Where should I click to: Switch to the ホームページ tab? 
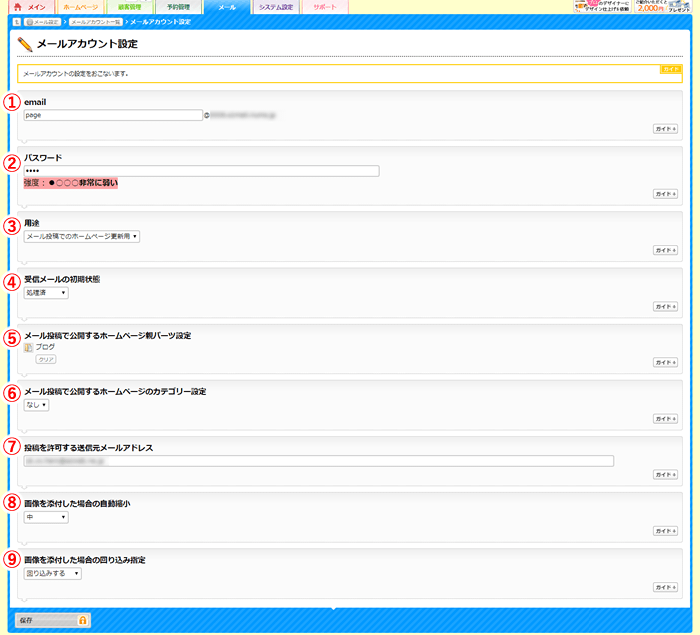click(80, 7)
